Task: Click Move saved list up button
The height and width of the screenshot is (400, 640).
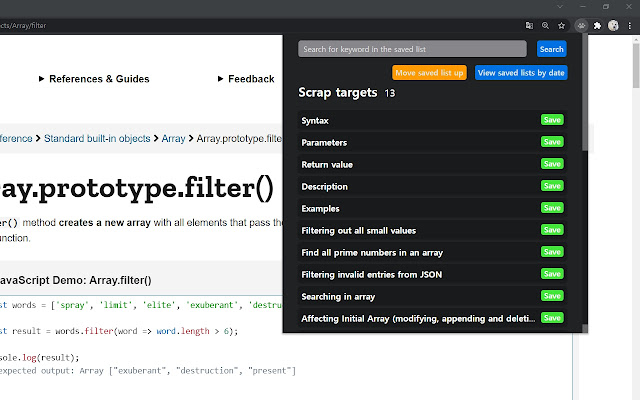Action: pos(429,73)
